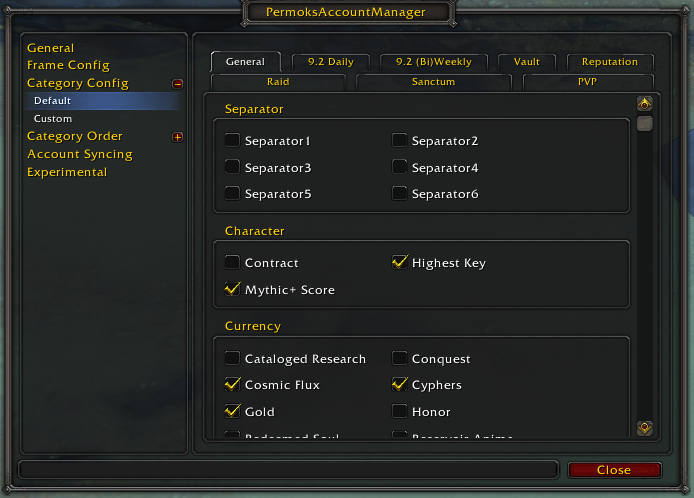Enable the Conquest currency checkbox
The image size is (694, 498).
point(399,358)
